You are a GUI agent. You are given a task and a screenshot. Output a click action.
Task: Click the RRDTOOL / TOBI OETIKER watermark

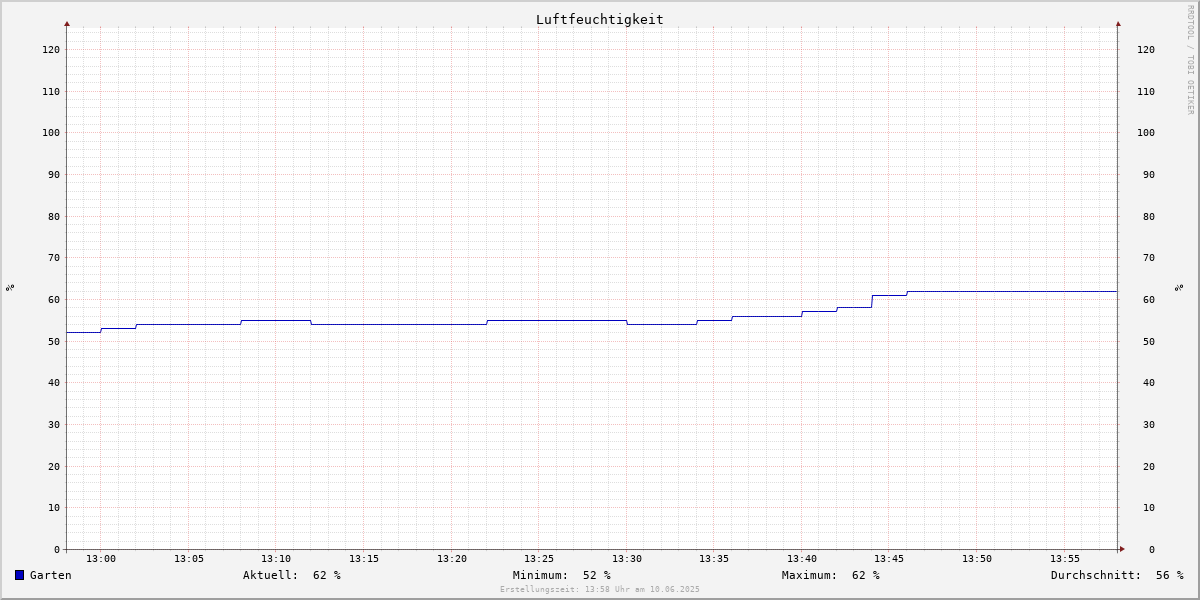[1190, 60]
